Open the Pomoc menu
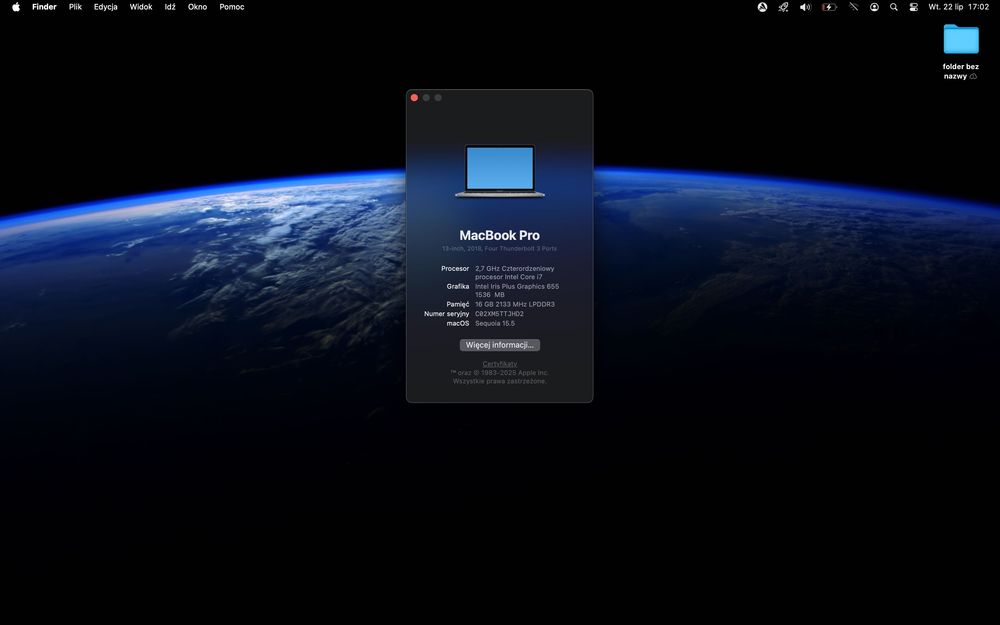The height and width of the screenshot is (625, 1000). 232,7
